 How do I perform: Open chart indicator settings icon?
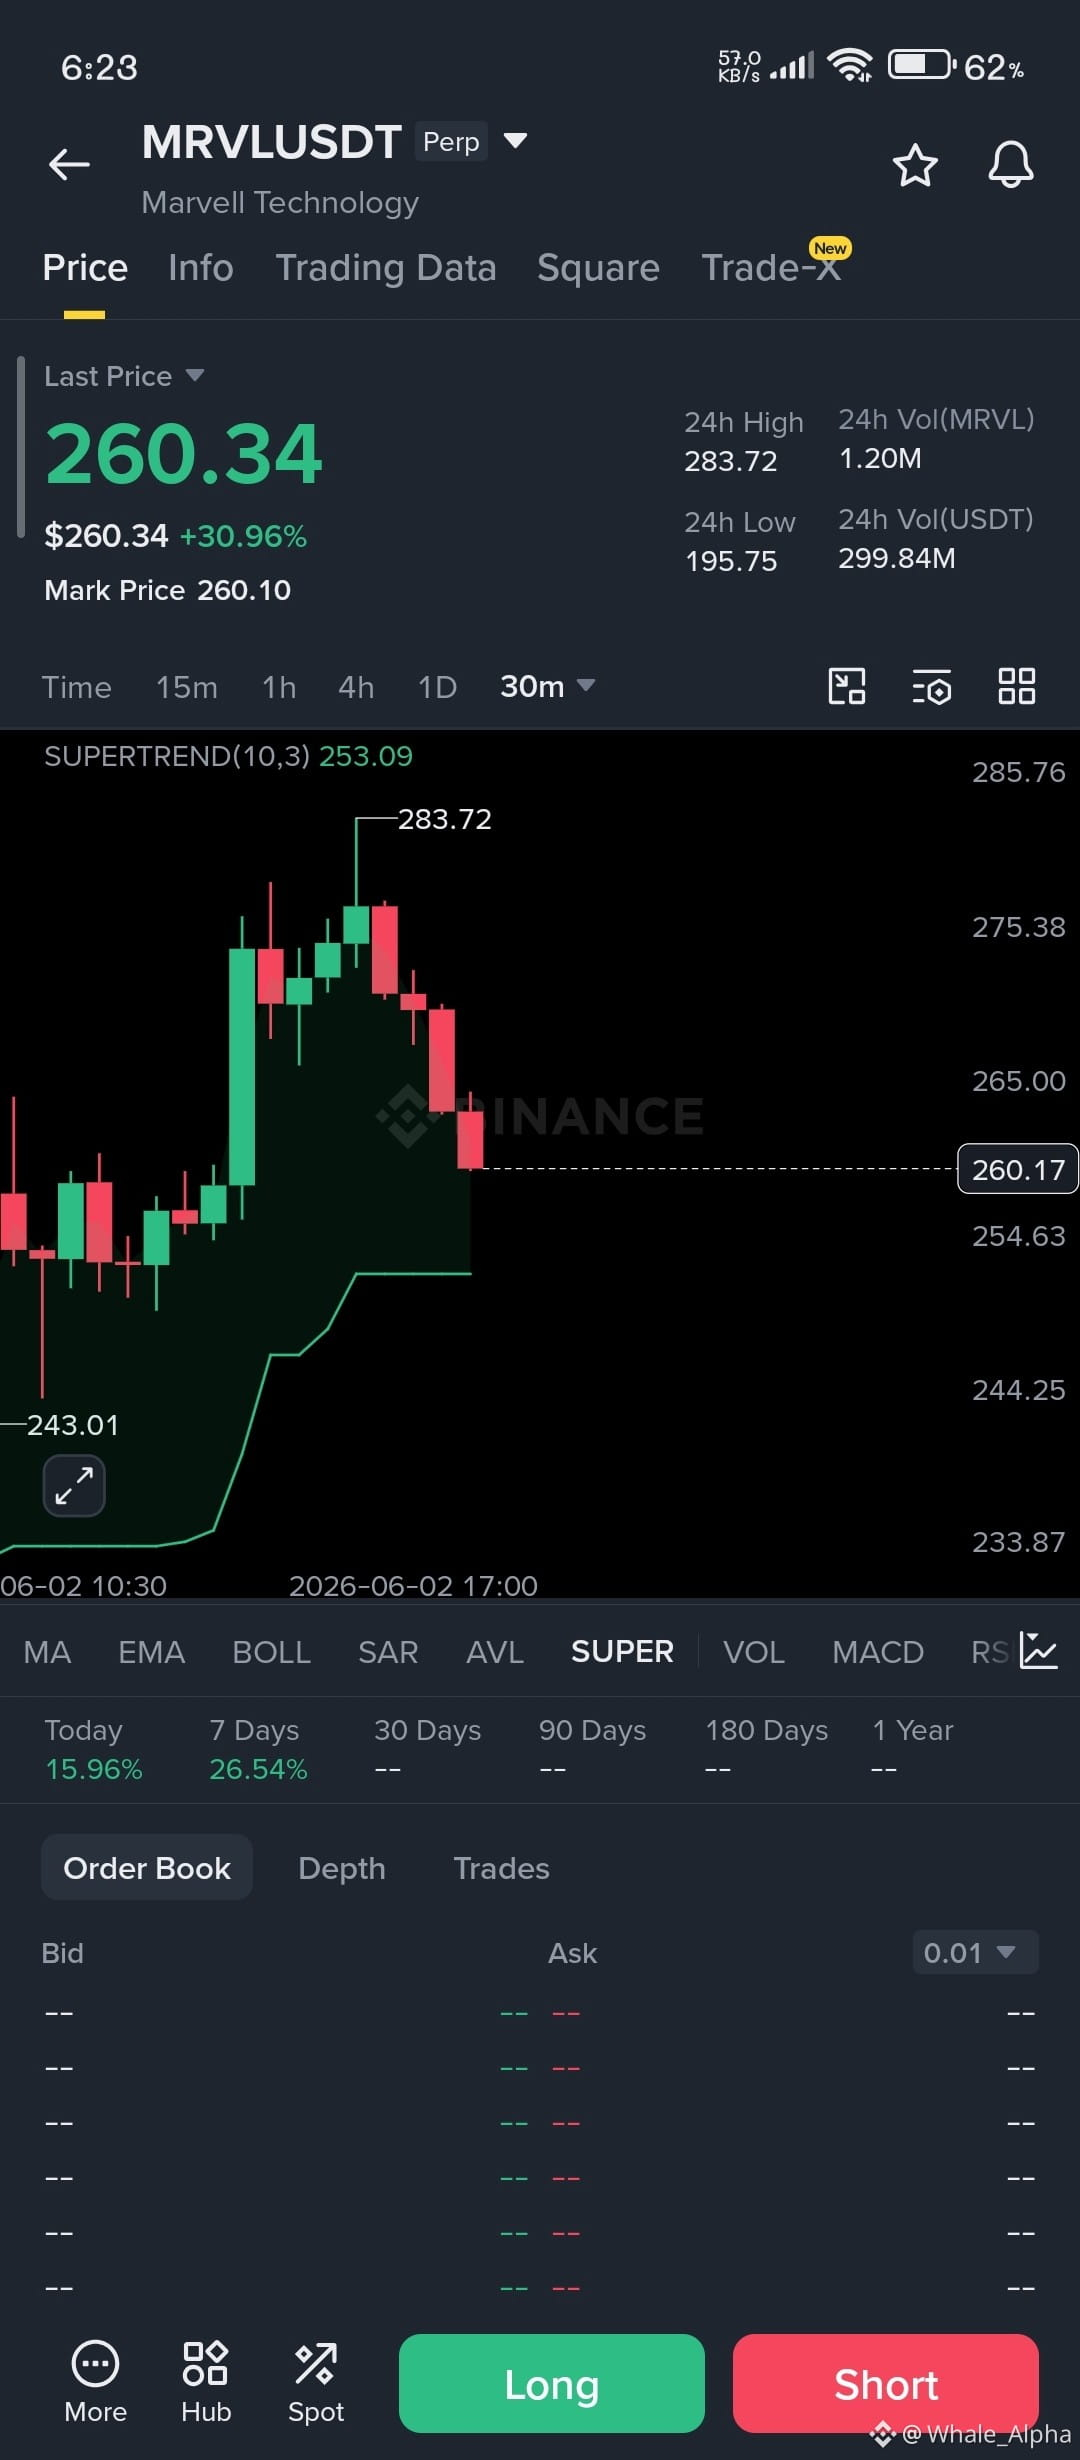(932, 687)
